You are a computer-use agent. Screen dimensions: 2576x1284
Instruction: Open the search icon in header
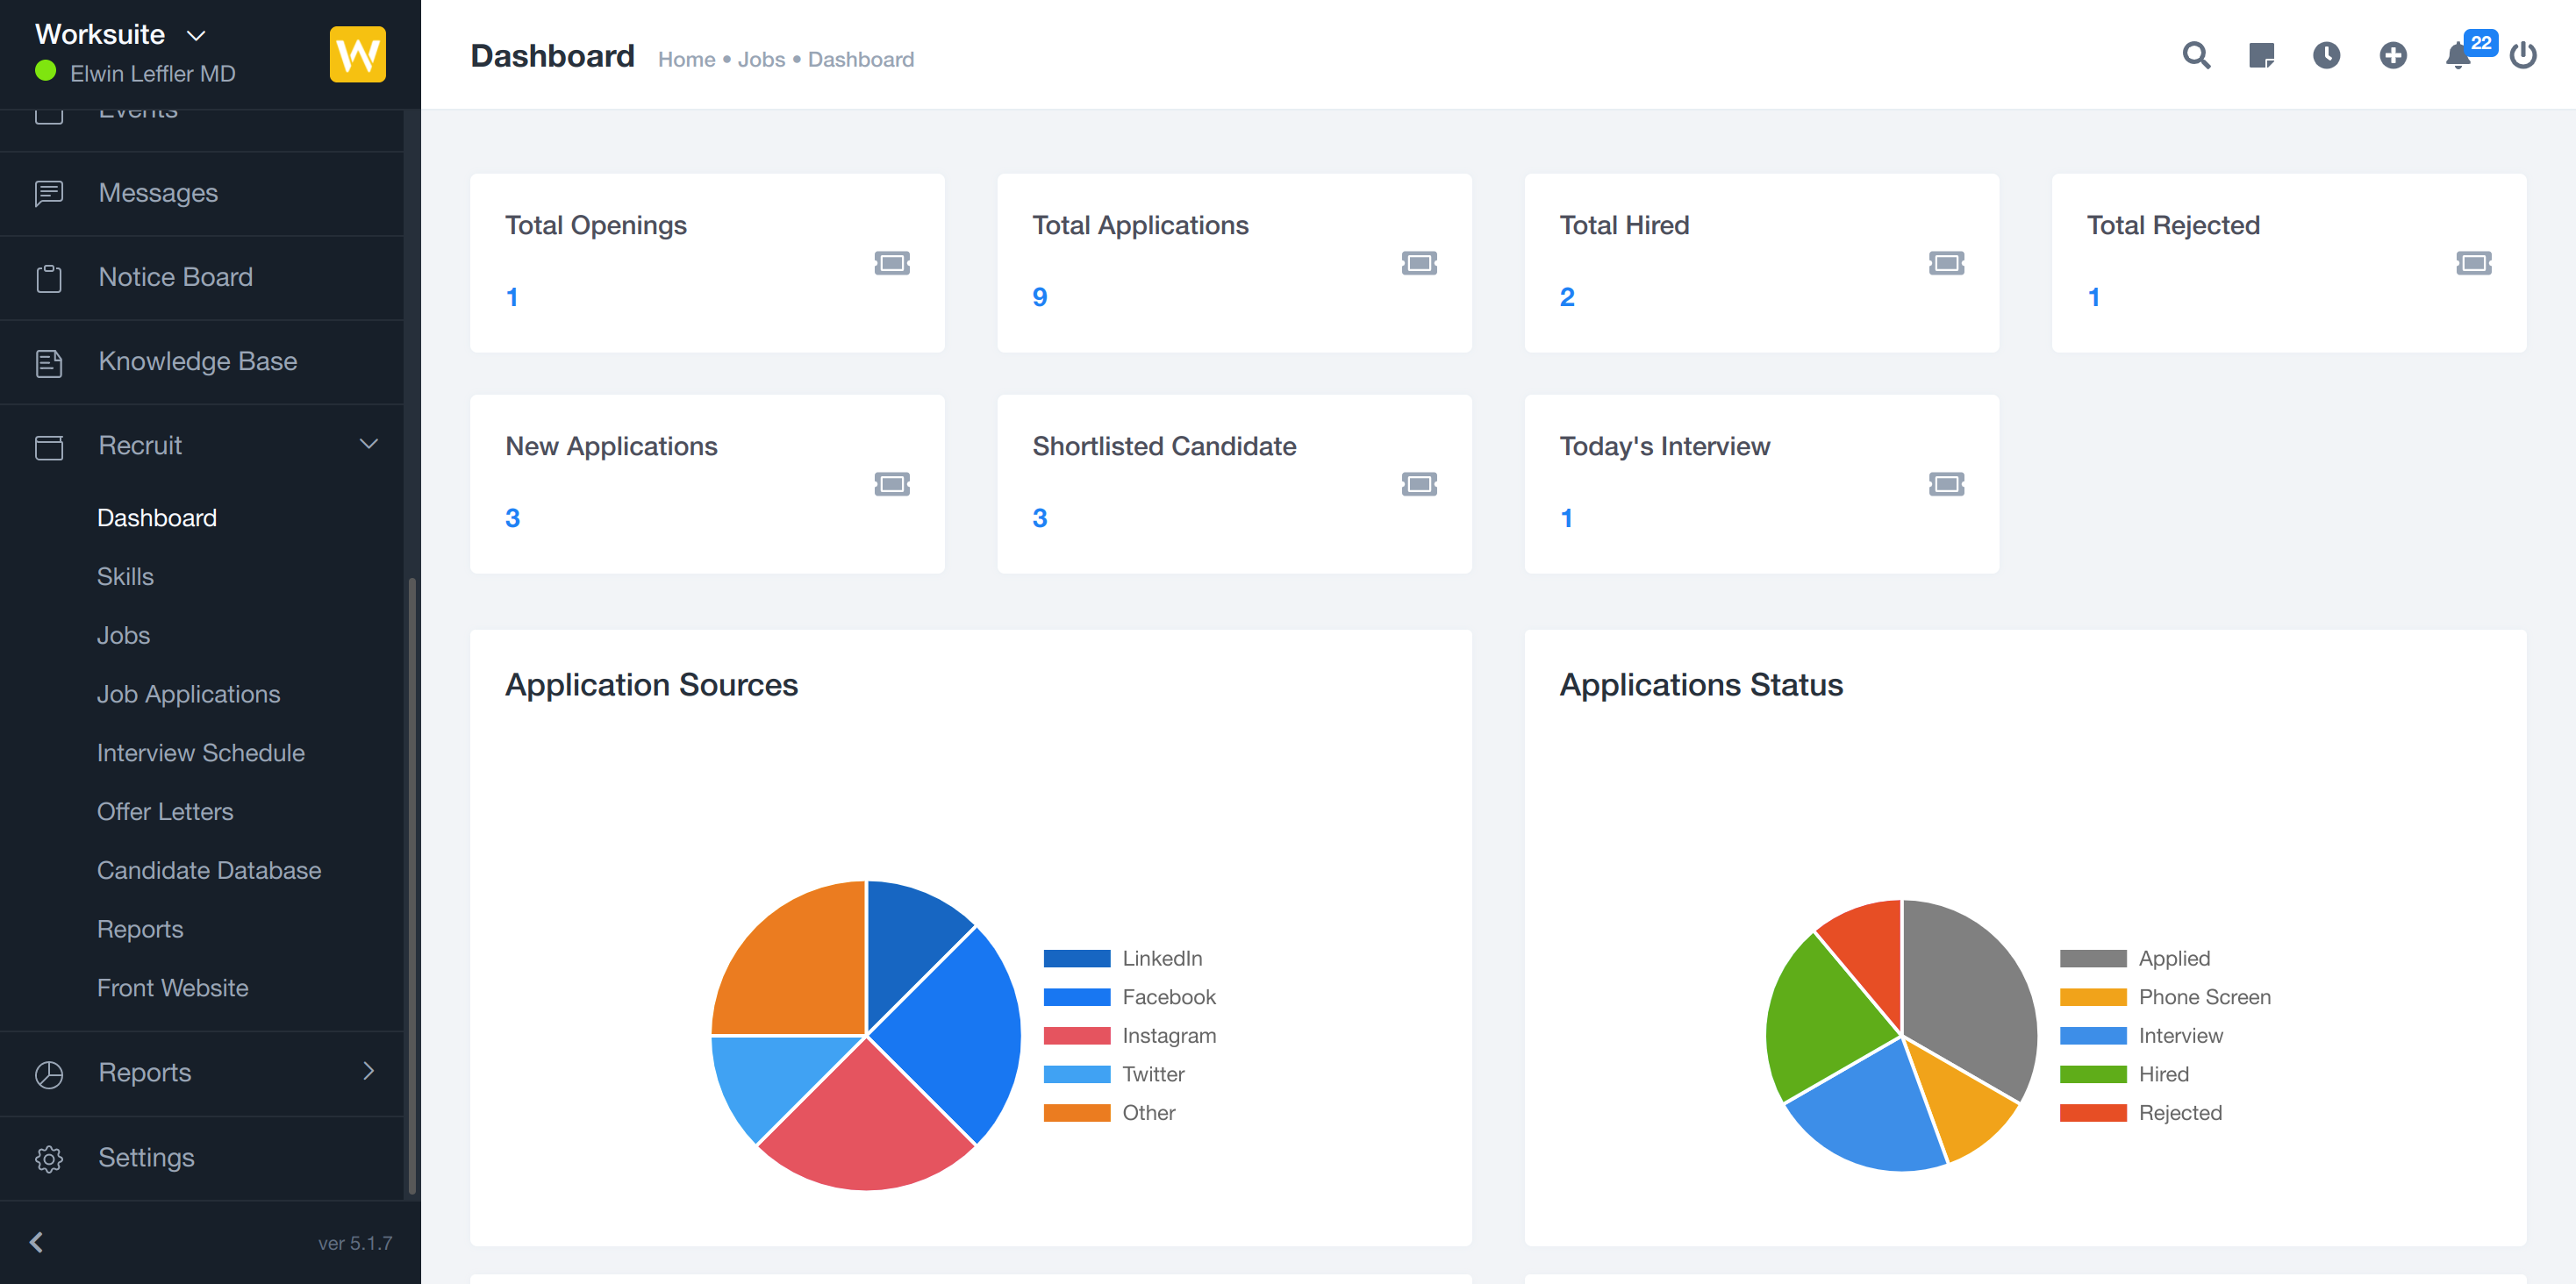tap(2195, 55)
